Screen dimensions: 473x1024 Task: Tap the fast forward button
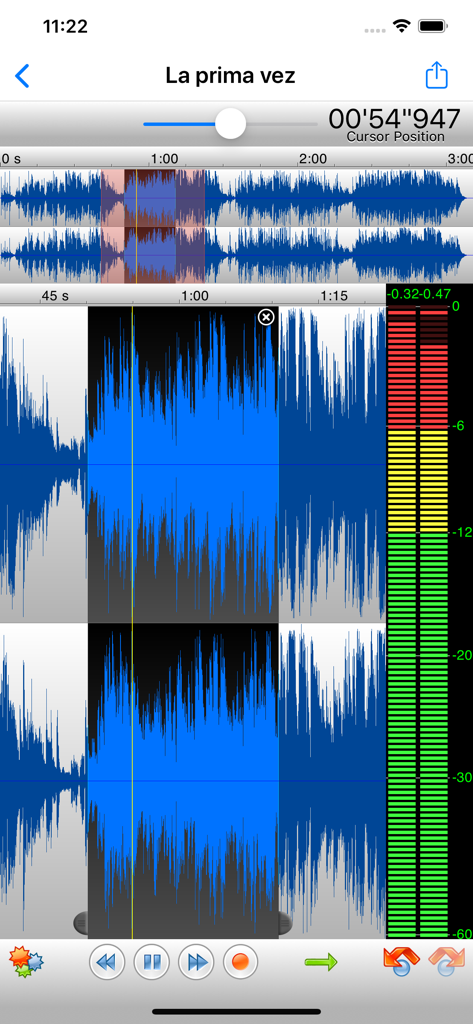(196, 962)
